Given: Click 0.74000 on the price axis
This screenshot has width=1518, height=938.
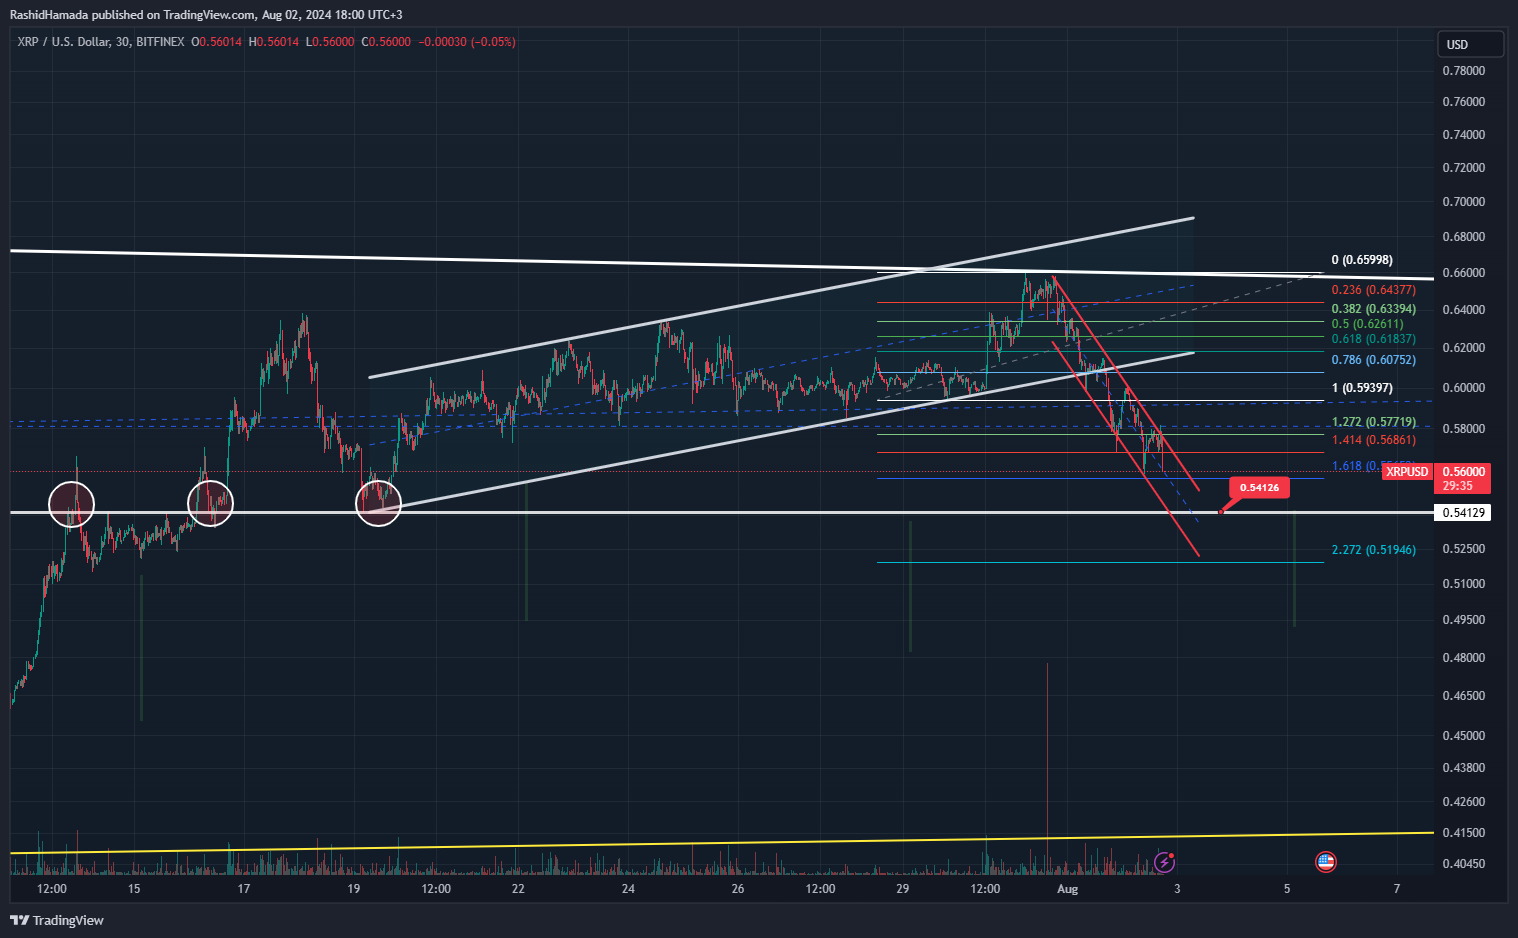Looking at the screenshot, I should click(1463, 135).
